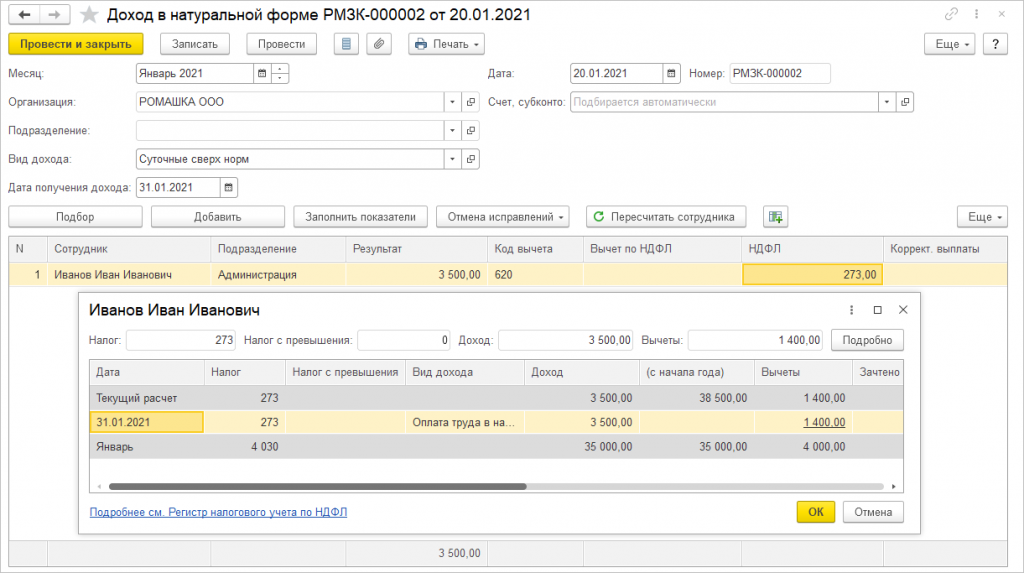Open the table Еще menu
Image resolution: width=1024 pixels, height=573 pixels.
981,217
